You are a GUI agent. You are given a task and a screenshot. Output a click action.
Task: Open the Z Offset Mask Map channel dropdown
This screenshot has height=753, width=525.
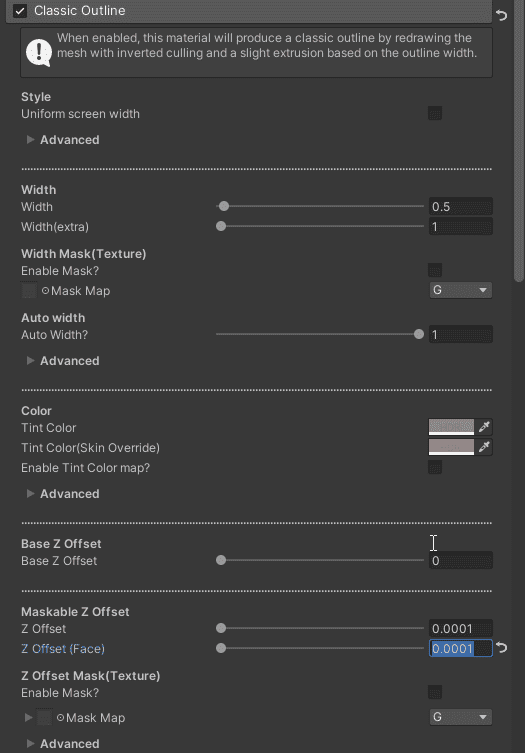coord(460,717)
